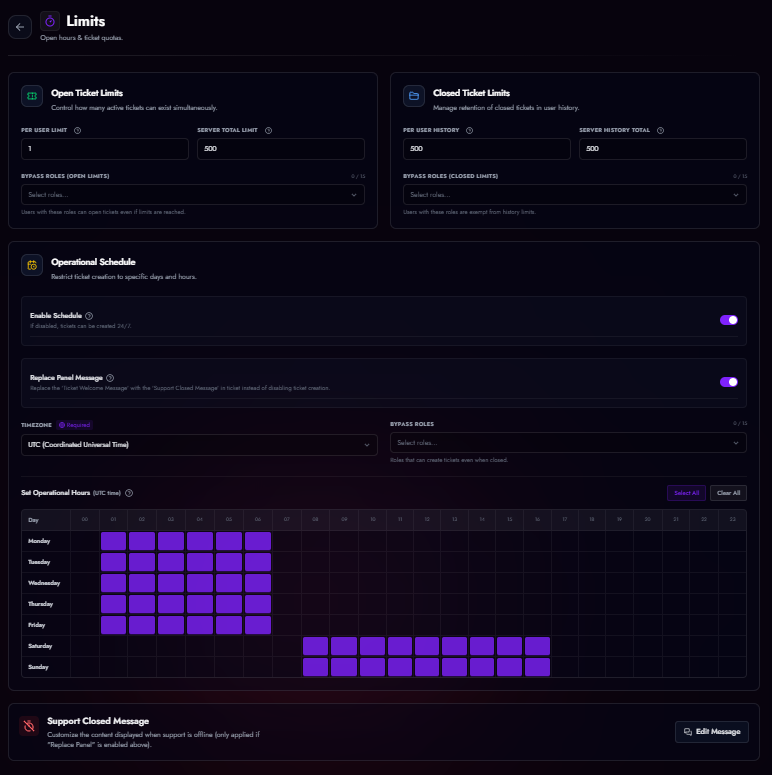Show help for Server Total Limit
This screenshot has height=775, width=772.
268,130
